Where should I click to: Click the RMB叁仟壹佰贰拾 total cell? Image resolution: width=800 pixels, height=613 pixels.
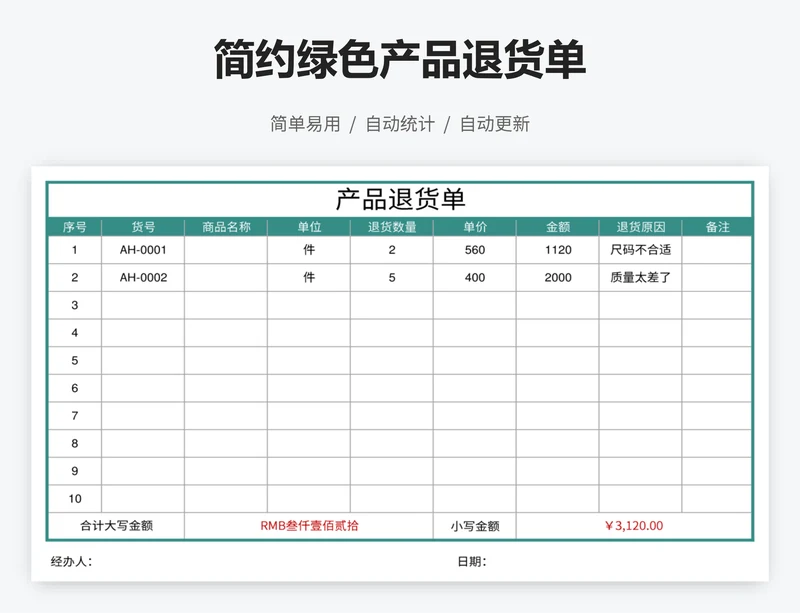pos(309,526)
